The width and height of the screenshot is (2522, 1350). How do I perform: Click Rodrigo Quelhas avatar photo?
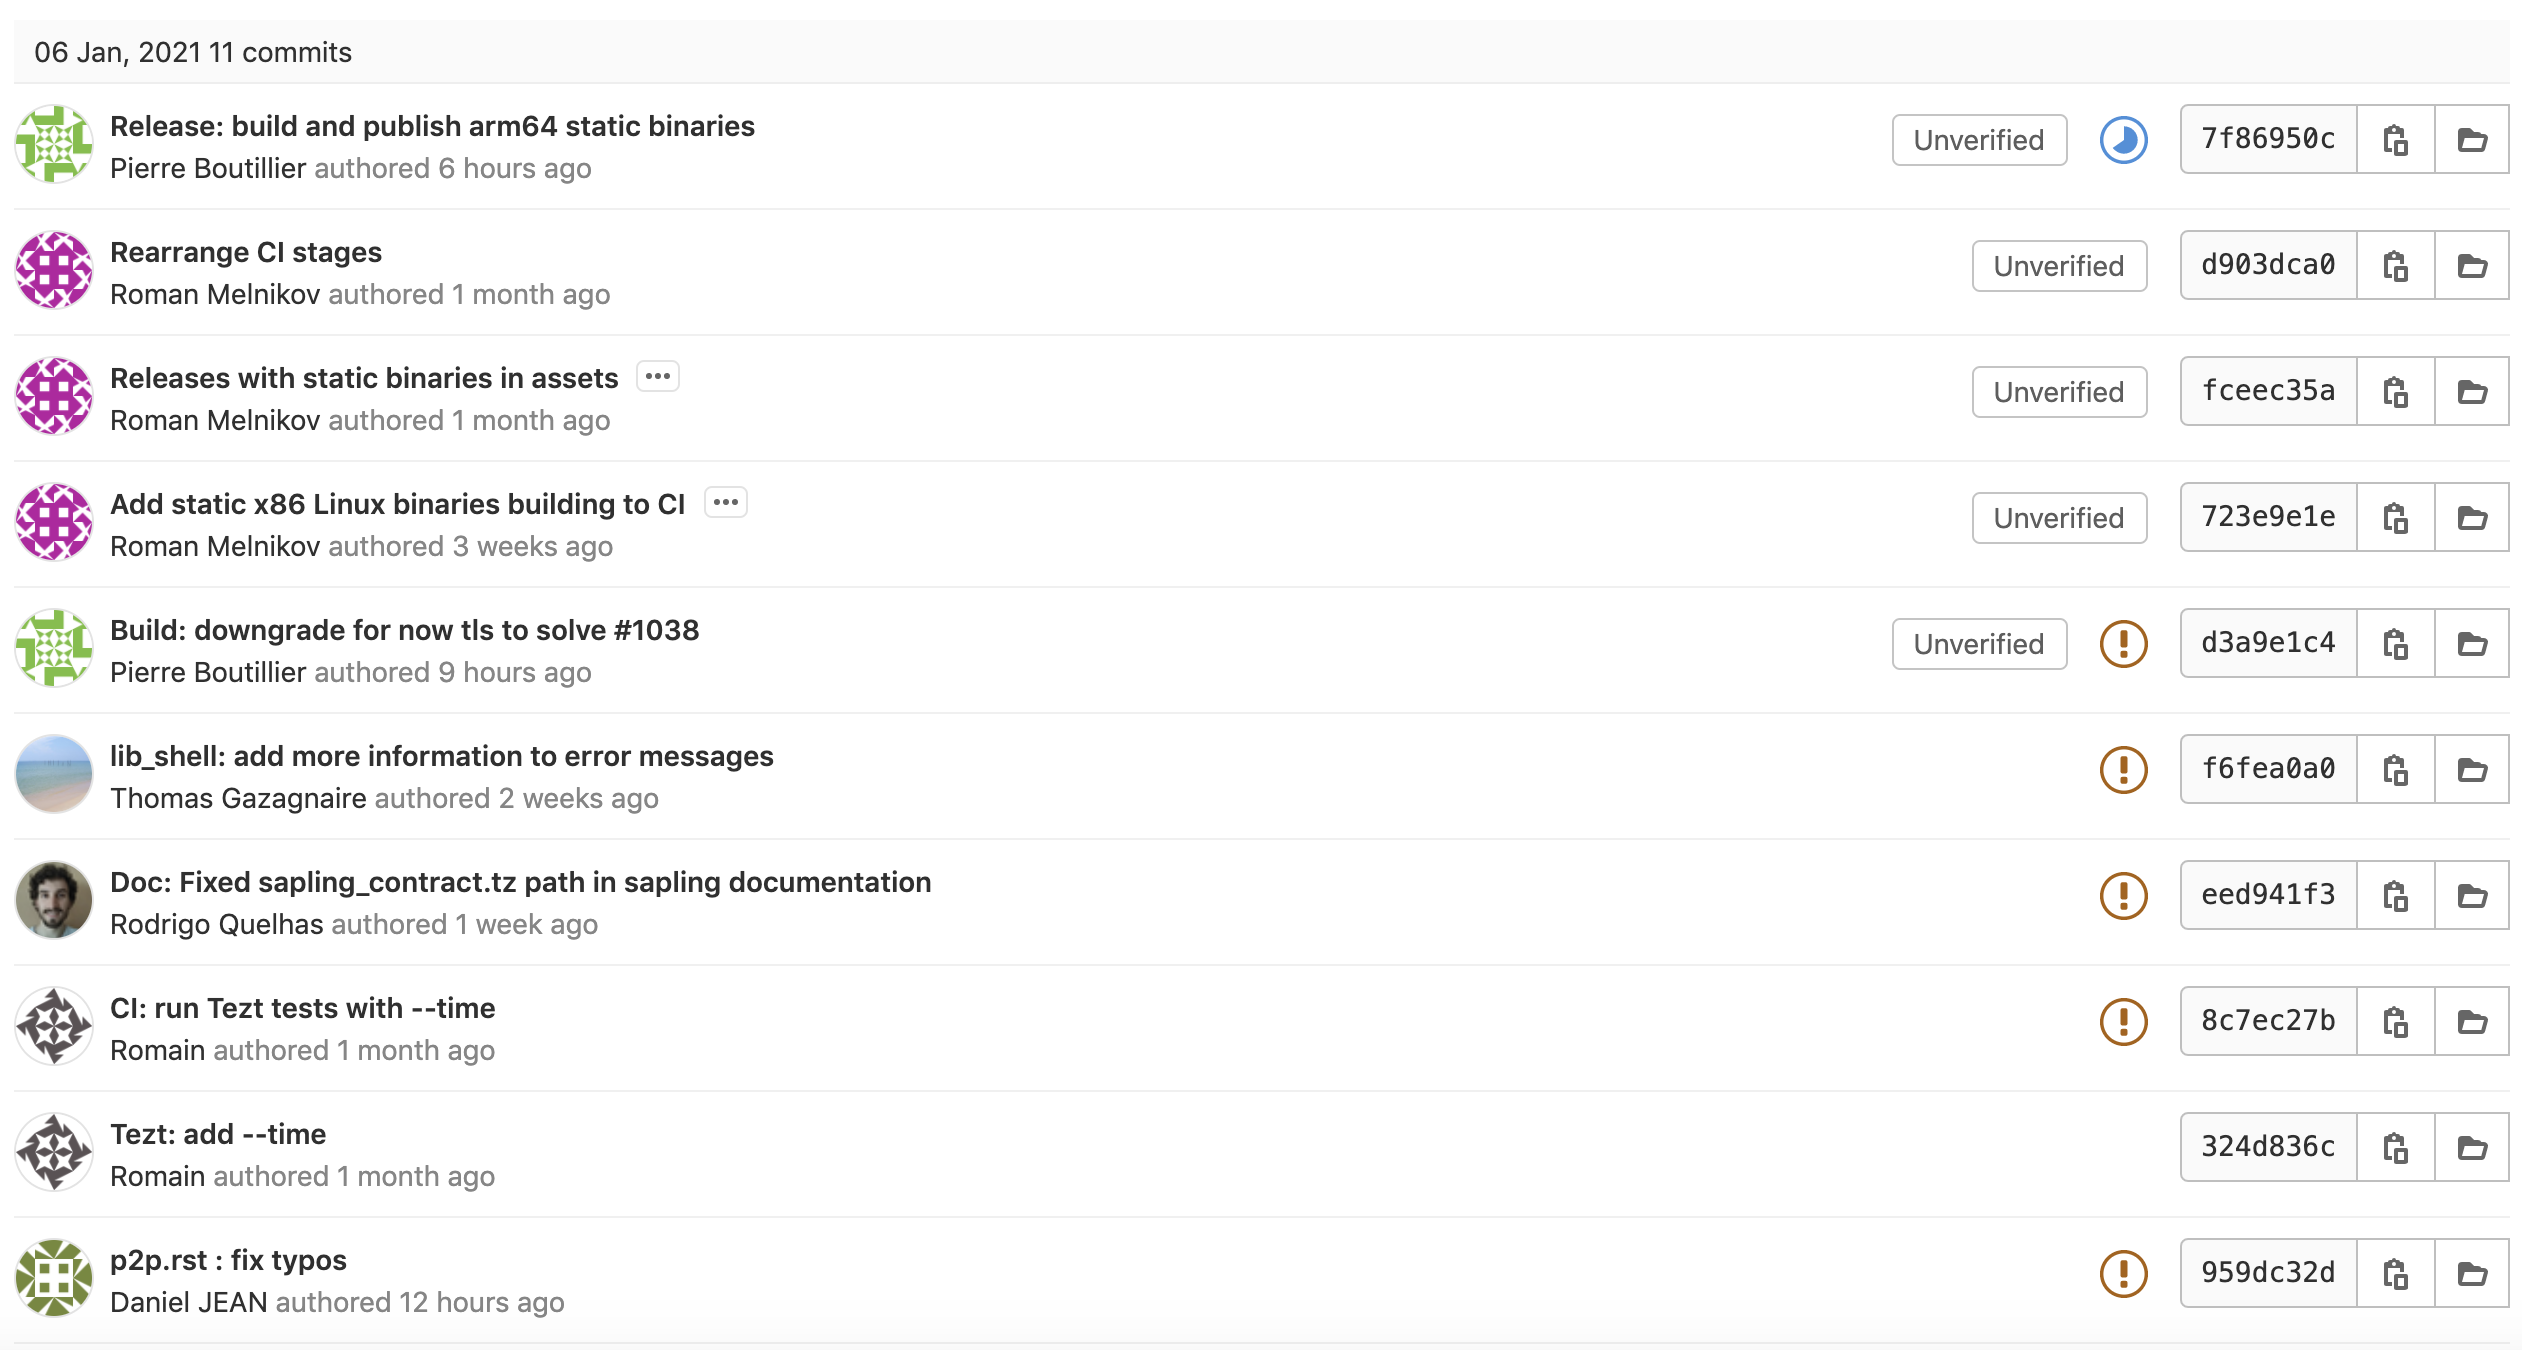[x=54, y=900]
